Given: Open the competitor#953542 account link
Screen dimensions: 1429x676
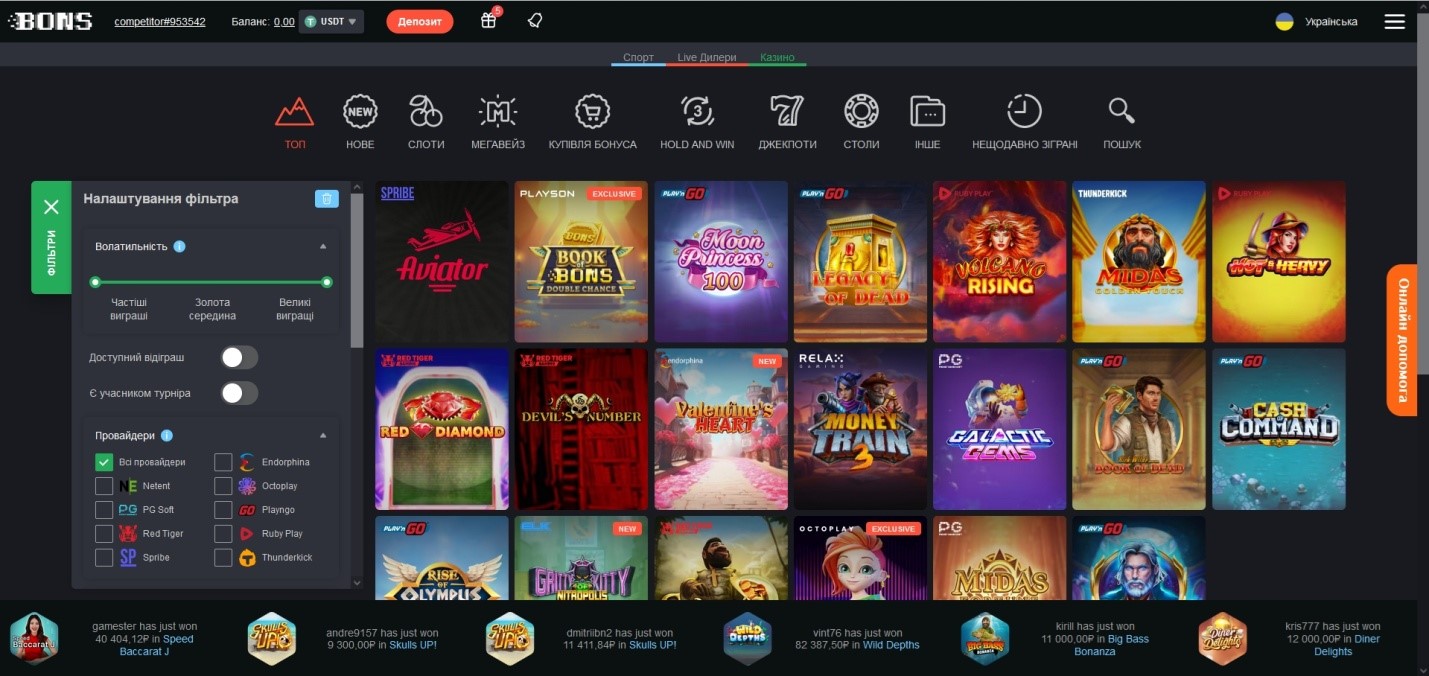Looking at the screenshot, I should (x=160, y=22).
